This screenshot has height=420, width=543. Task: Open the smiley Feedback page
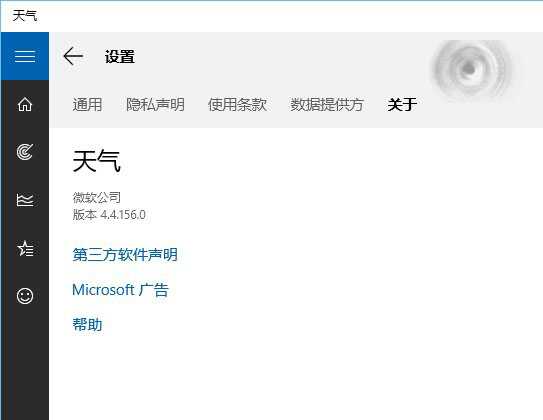tap(25, 296)
